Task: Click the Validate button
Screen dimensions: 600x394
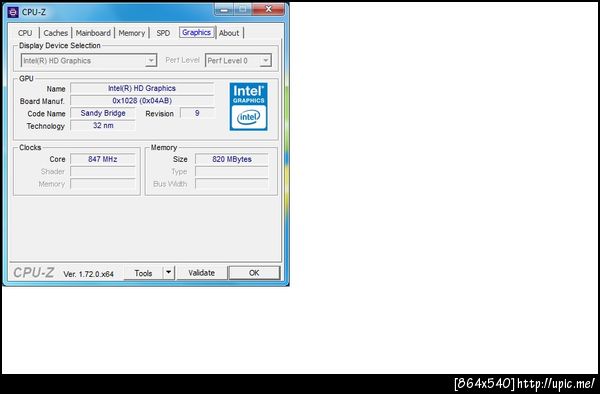Action: (202, 273)
